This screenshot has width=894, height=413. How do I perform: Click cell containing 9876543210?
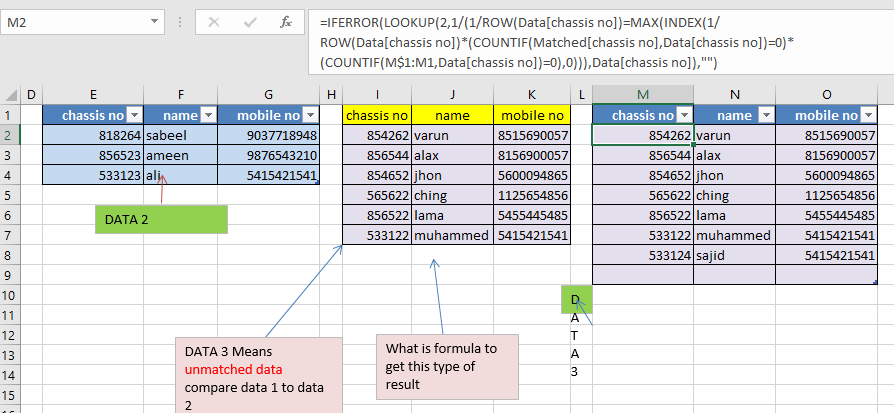coord(269,156)
